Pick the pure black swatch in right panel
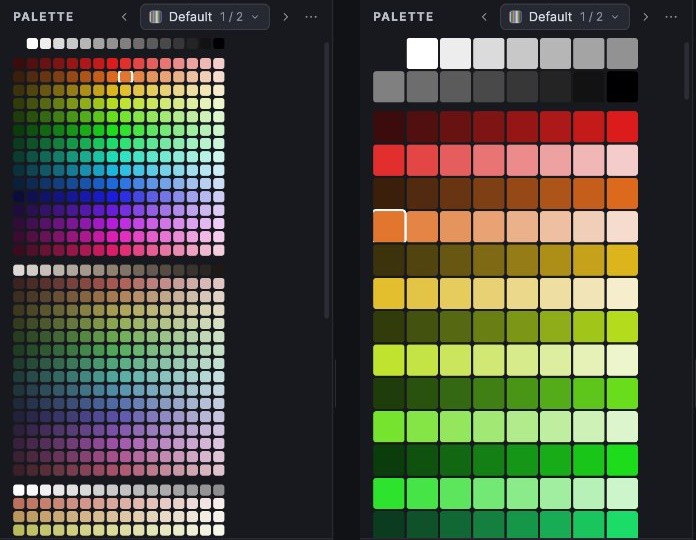 [x=622, y=87]
